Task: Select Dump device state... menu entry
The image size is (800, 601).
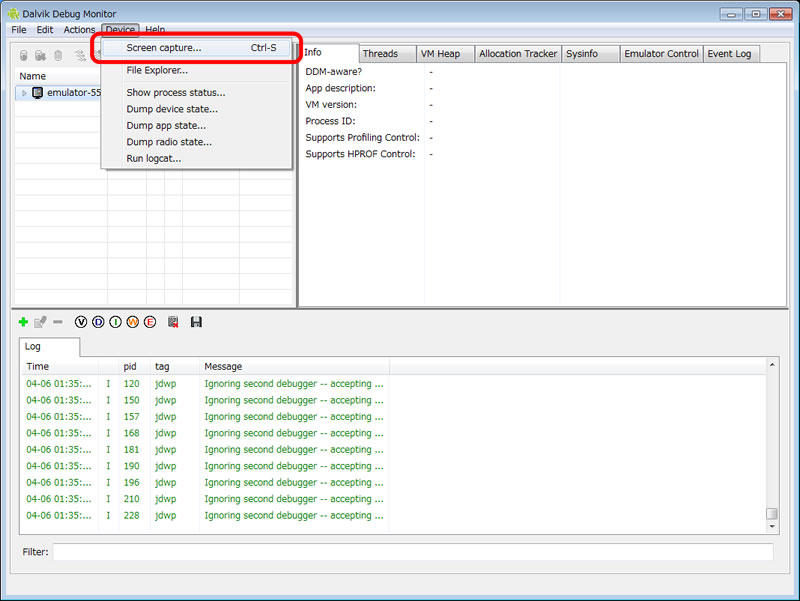Action: tap(197, 109)
